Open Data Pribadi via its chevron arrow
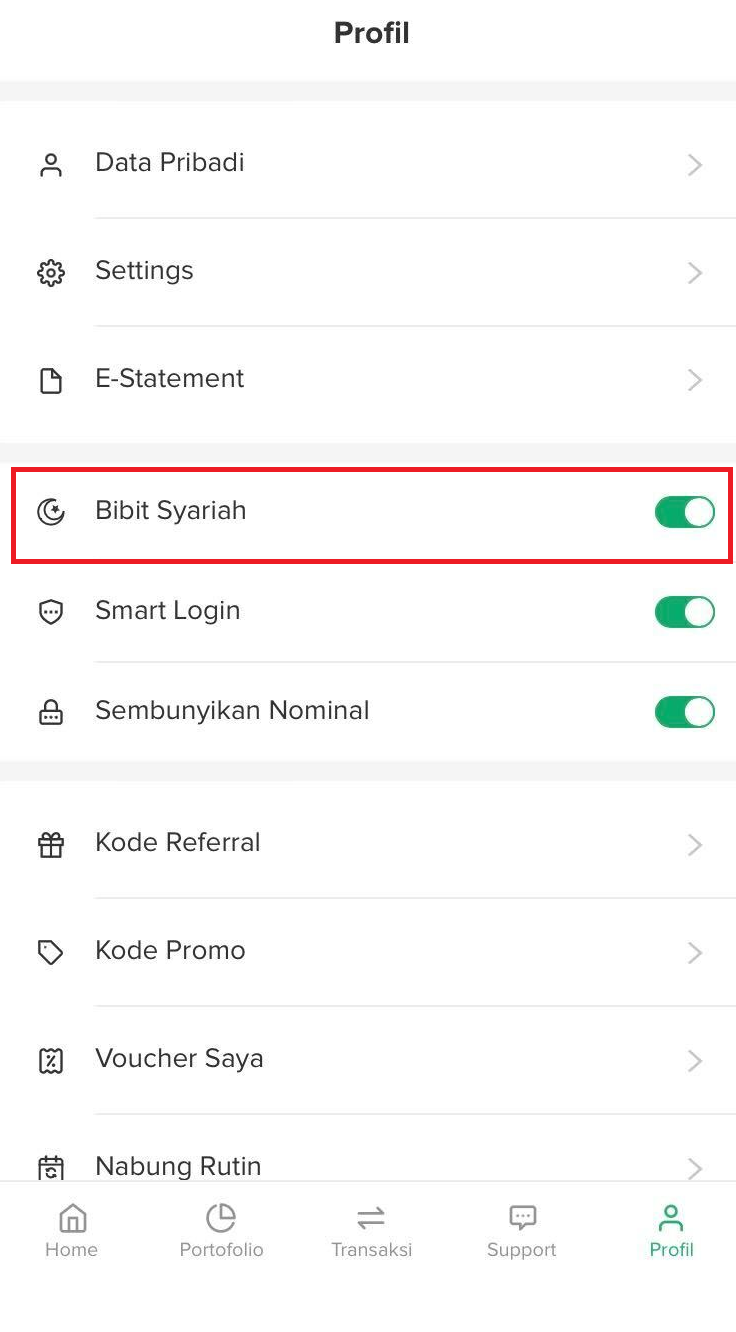This screenshot has height=1332, width=736. coord(695,165)
